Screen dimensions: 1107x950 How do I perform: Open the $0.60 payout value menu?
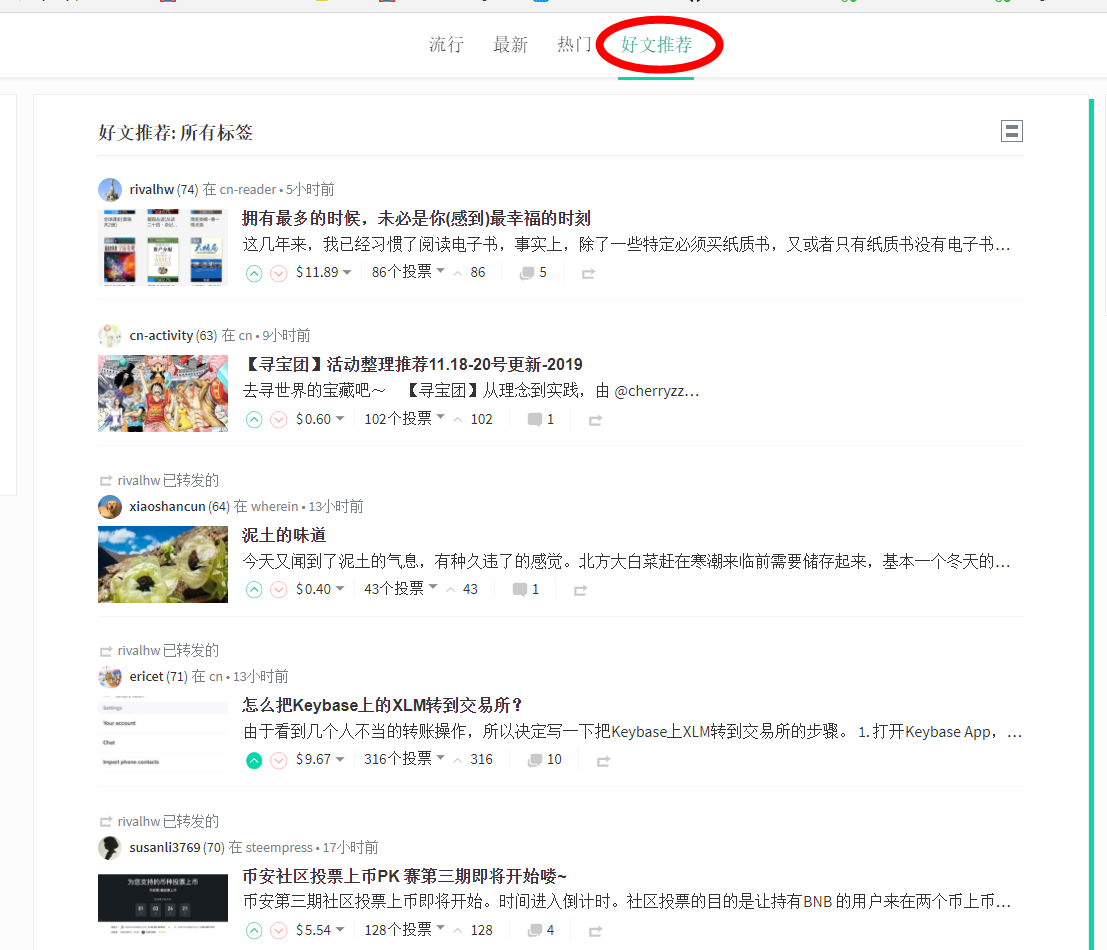(x=314, y=419)
